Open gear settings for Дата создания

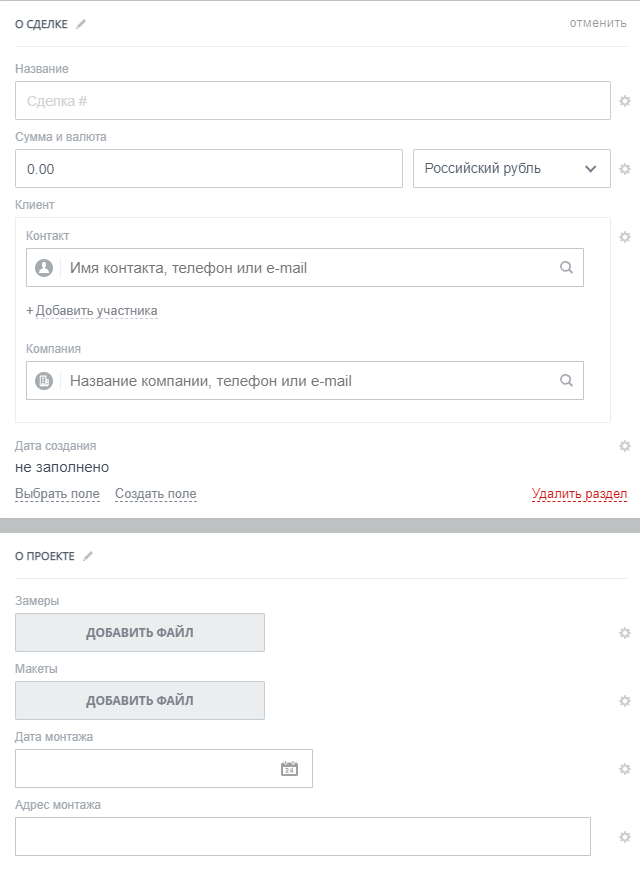click(x=625, y=446)
